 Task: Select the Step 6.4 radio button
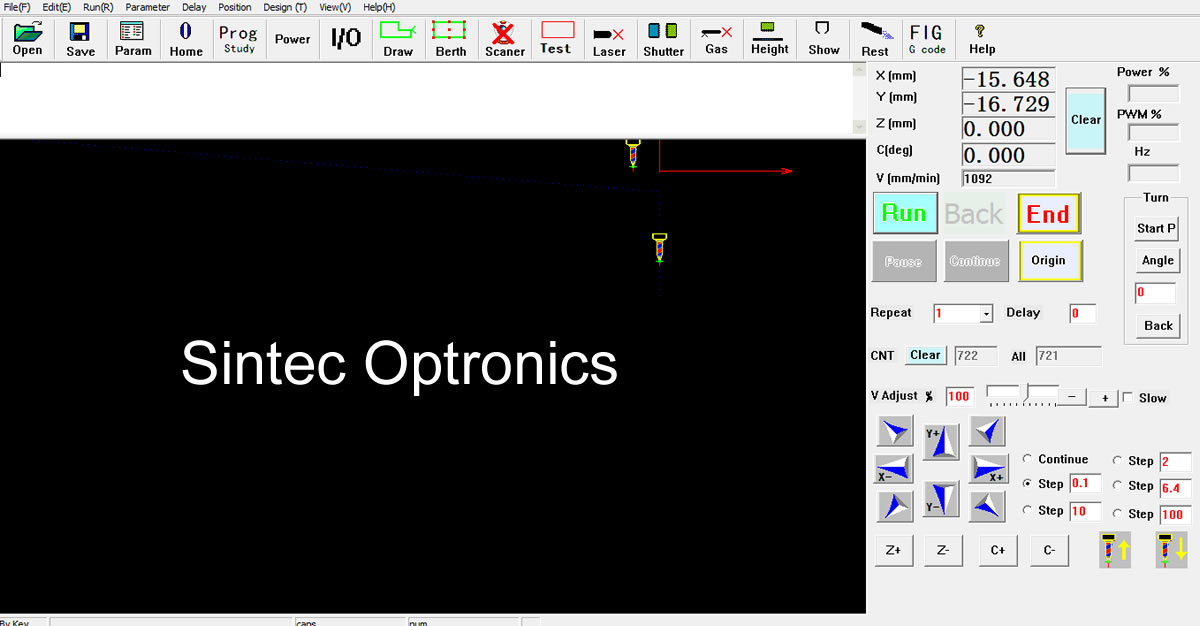(1117, 486)
